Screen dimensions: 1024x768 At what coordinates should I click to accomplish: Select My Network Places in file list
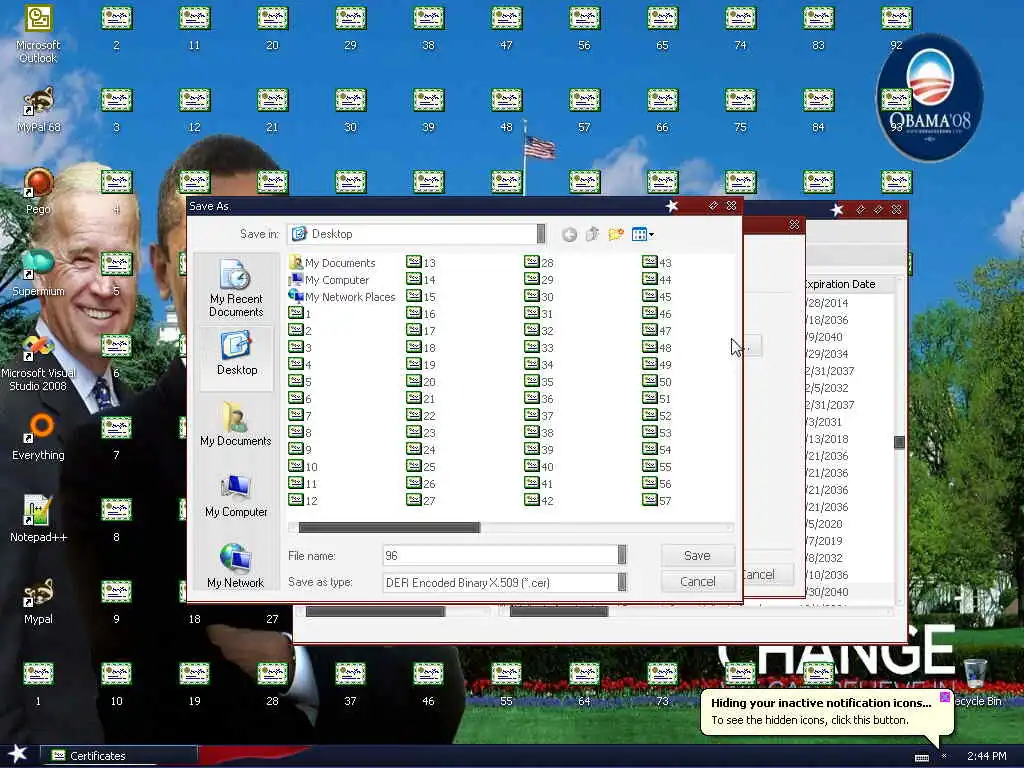[x=342, y=296]
